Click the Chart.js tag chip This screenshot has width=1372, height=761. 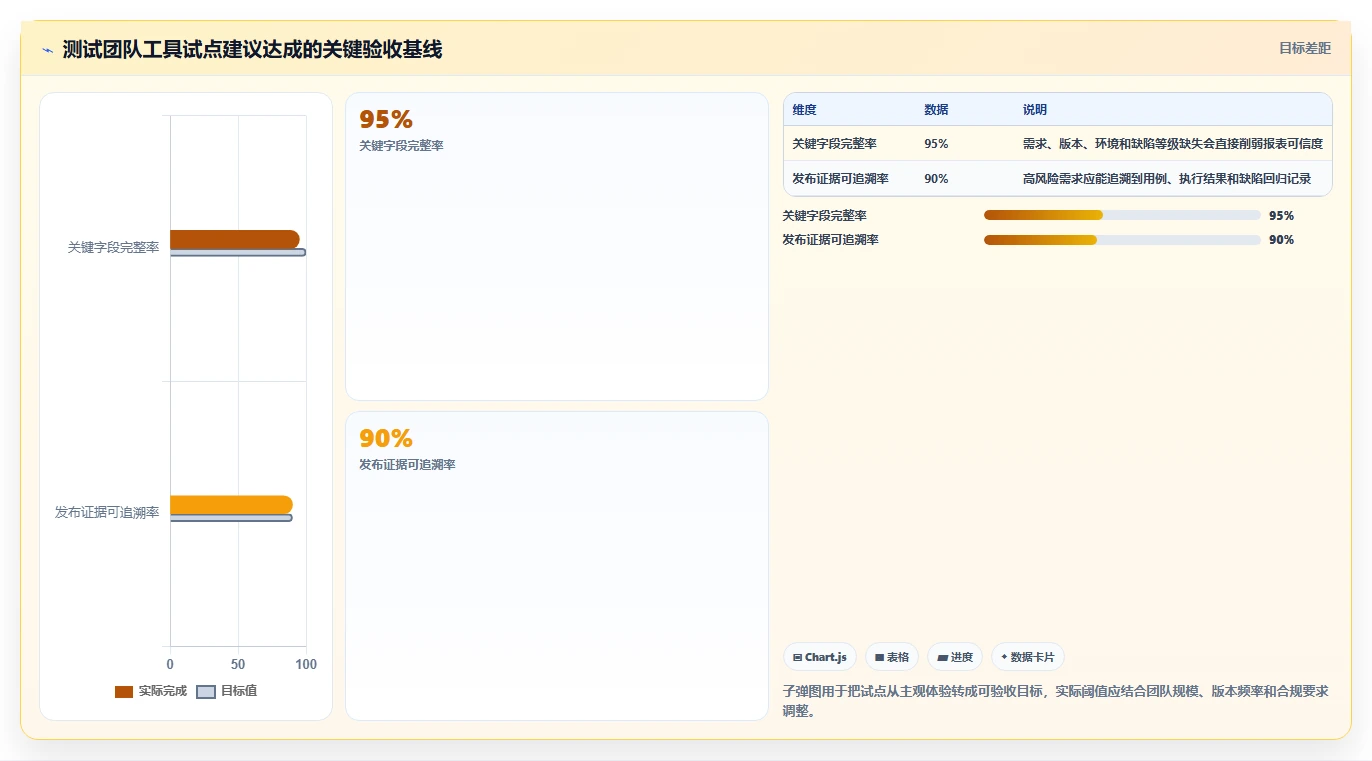pyautogui.click(x=820, y=657)
